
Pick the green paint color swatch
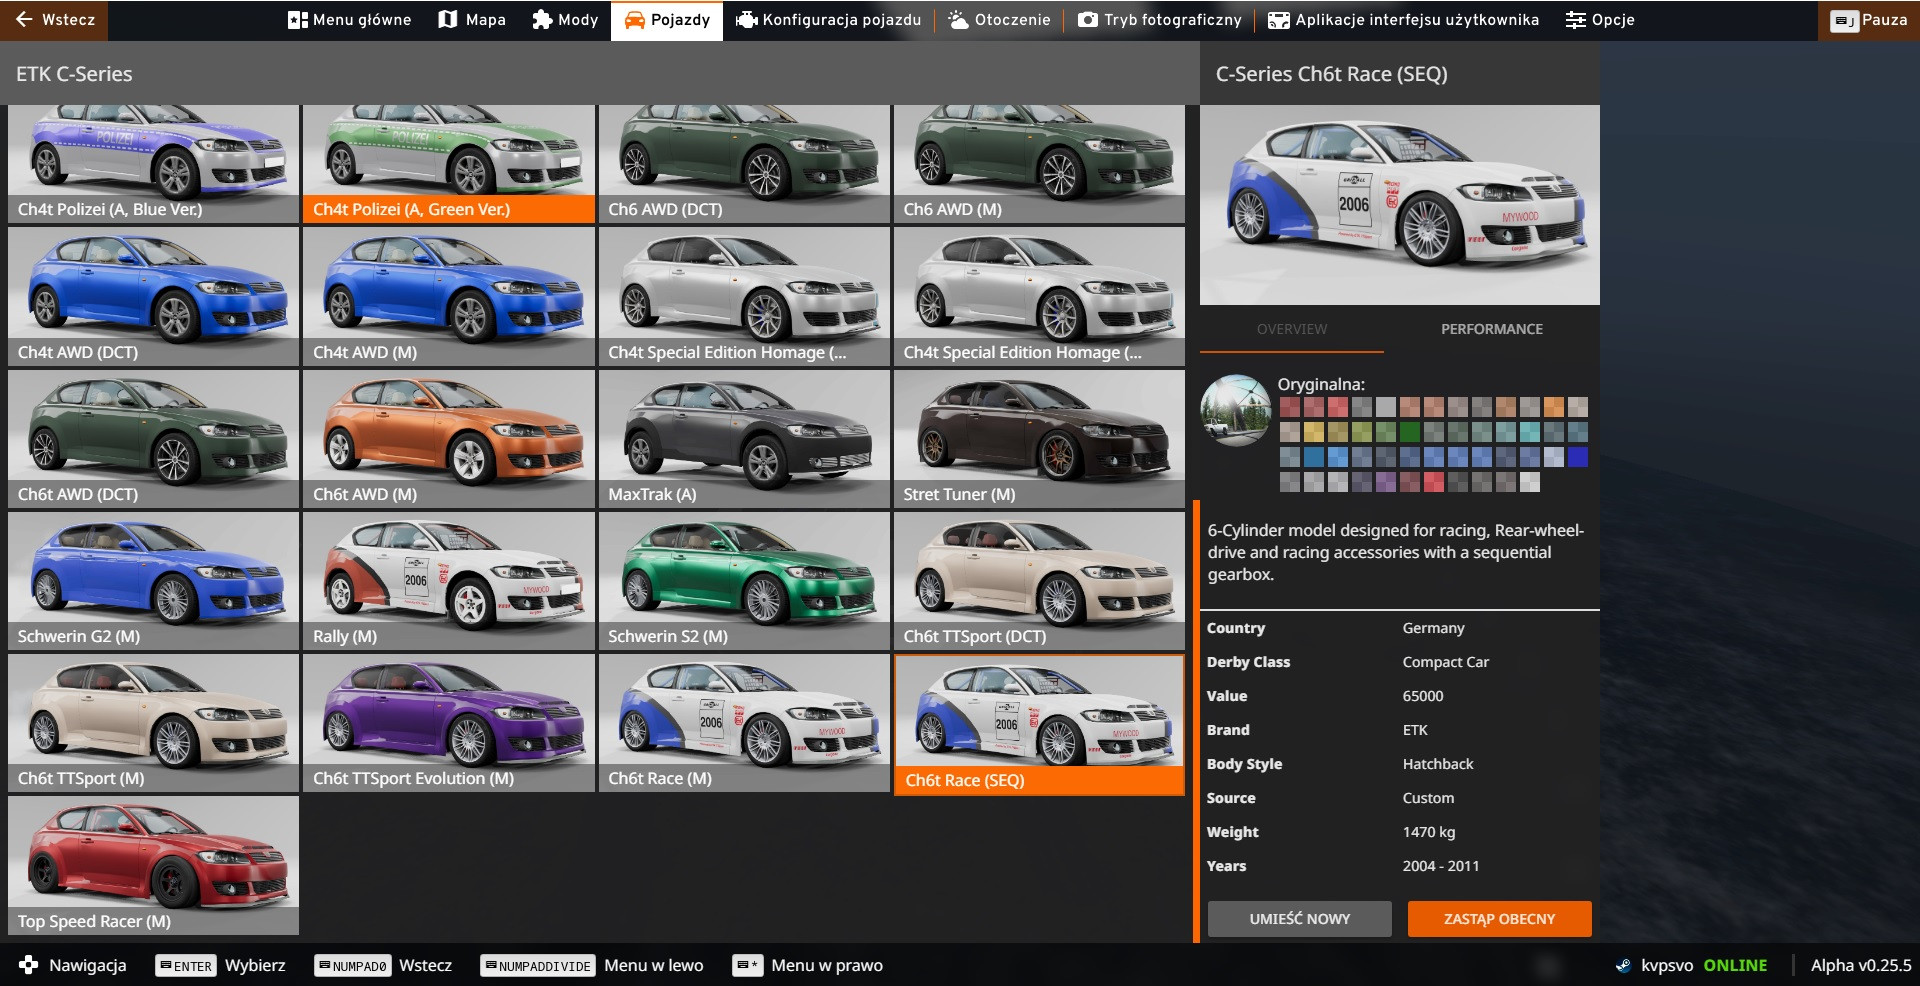(x=1410, y=432)
